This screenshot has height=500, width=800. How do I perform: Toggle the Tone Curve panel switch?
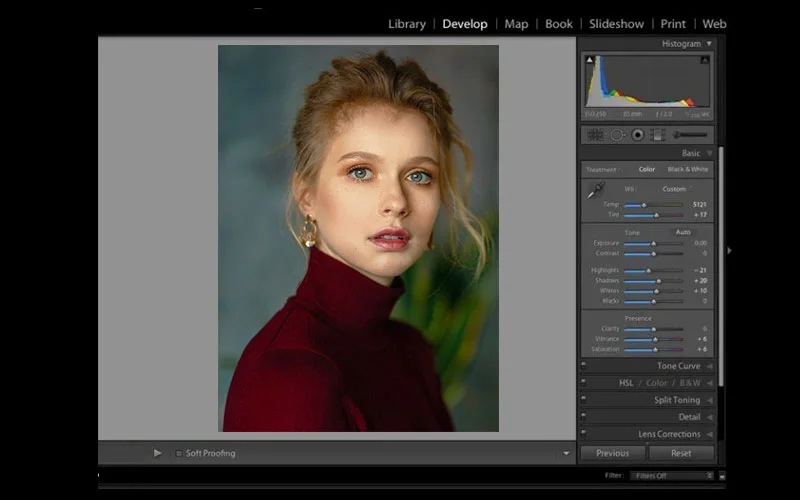(x=584, y=366)
